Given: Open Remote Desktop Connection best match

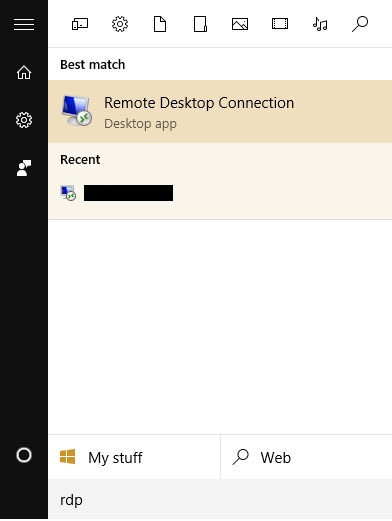Looking at the screenshot, I should (220, 112).
